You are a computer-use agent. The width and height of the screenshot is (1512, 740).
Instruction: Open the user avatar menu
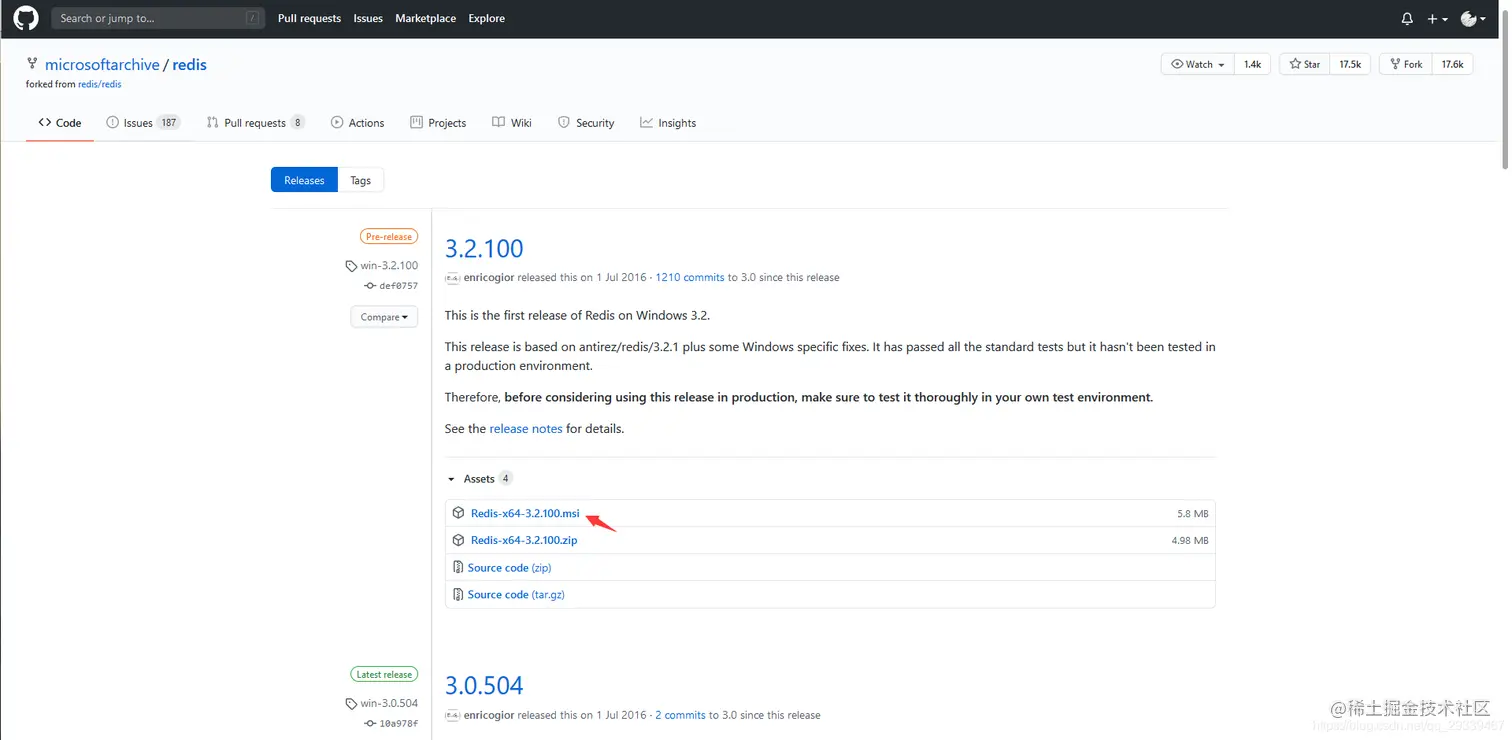[x=1473, y=19]
